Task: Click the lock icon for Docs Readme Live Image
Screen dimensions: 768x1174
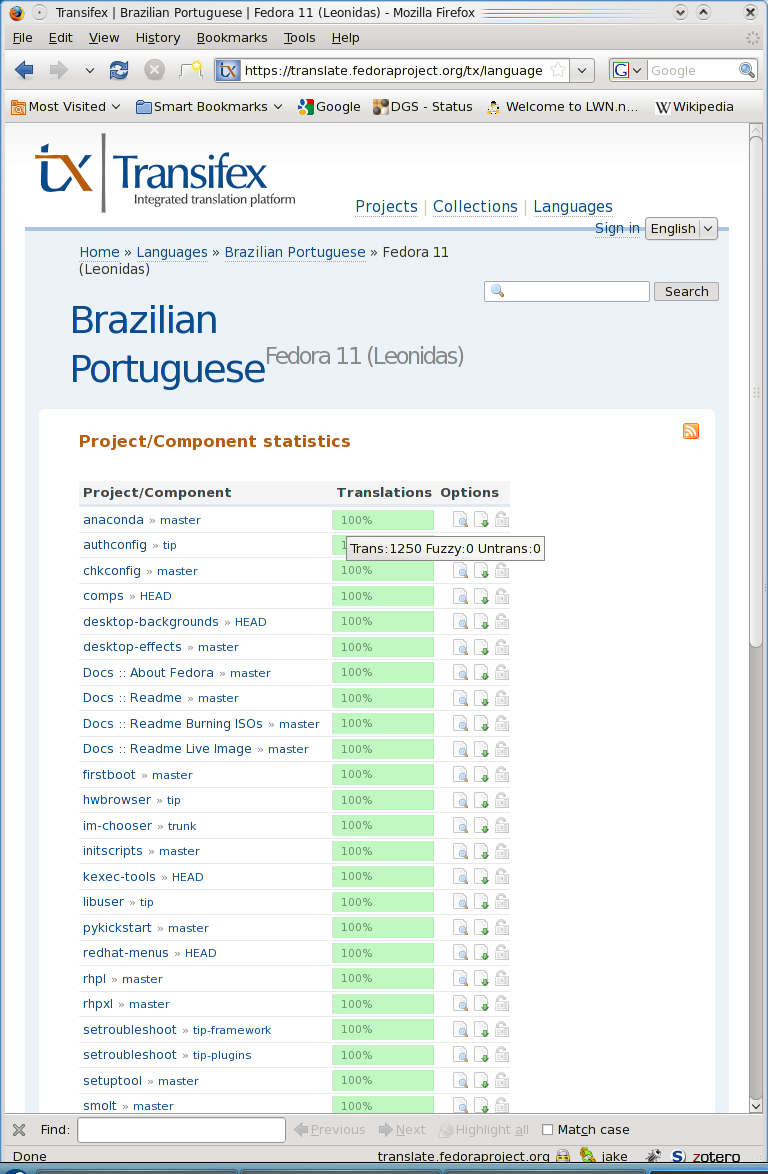Action: (x=502, y=749)
